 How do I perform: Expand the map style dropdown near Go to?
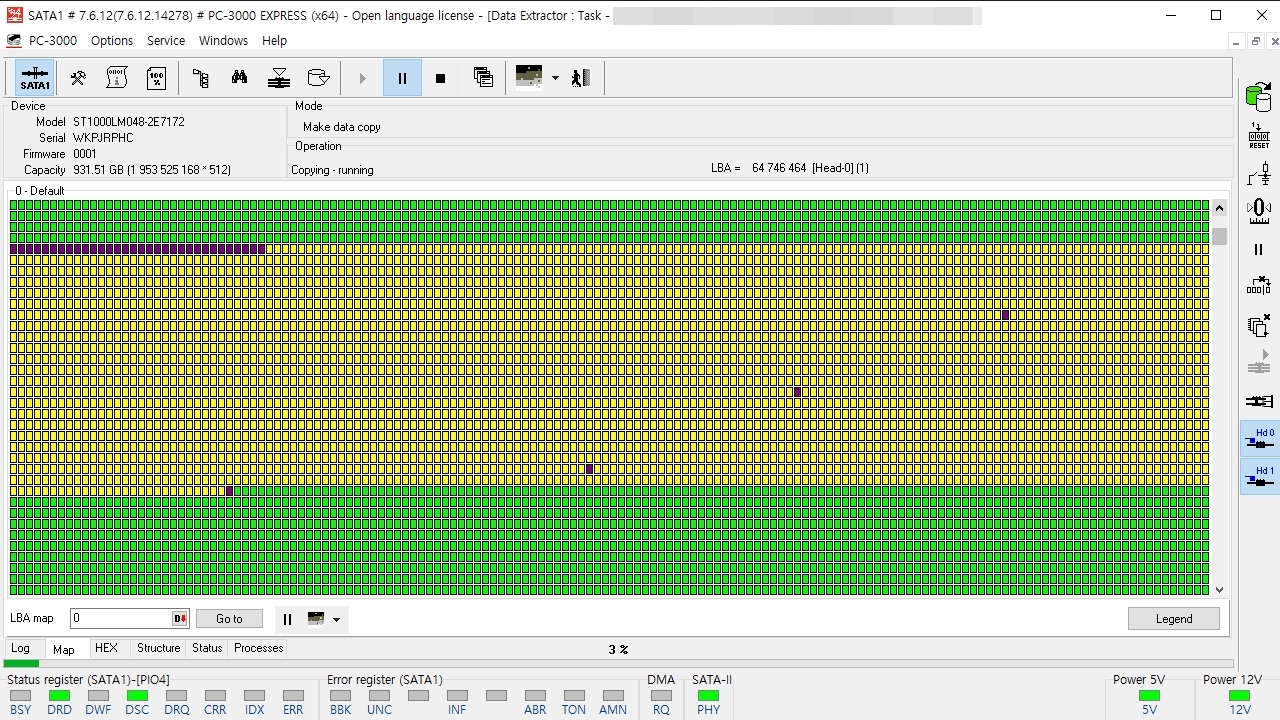point(336,620)
